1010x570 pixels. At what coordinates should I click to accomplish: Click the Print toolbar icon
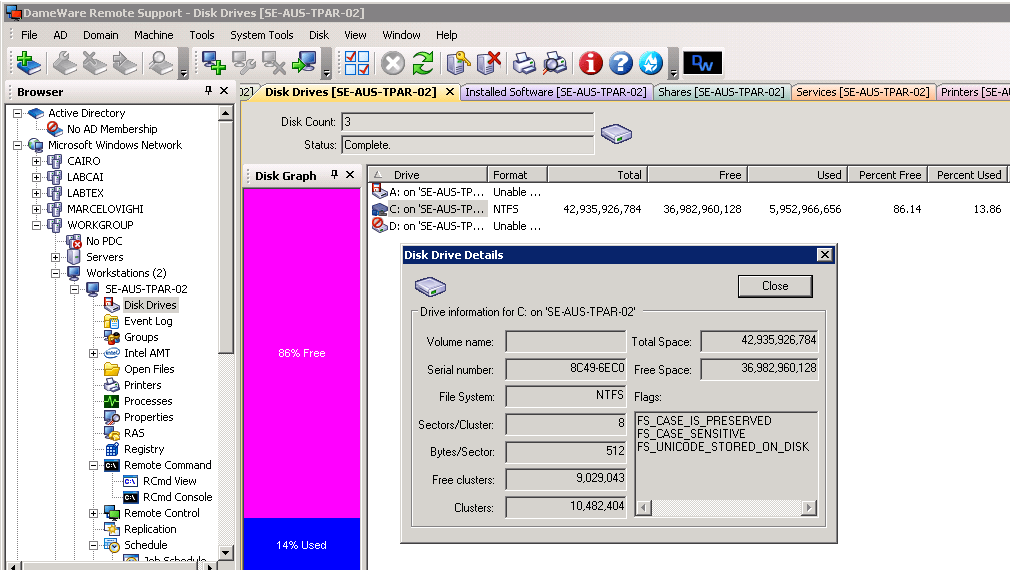[524, 62]
